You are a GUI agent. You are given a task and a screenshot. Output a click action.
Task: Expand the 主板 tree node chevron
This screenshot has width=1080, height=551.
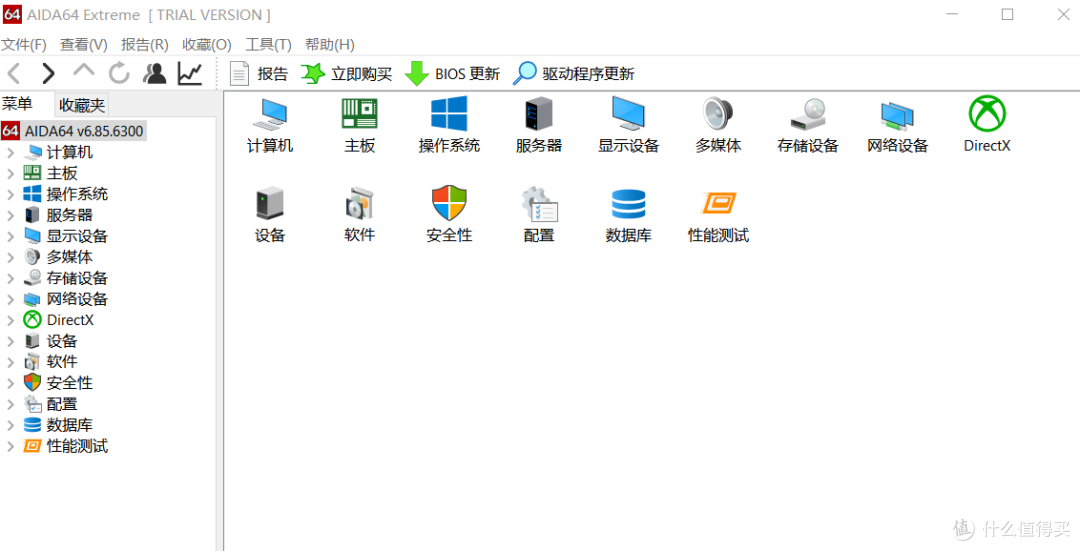pos(10,174)
